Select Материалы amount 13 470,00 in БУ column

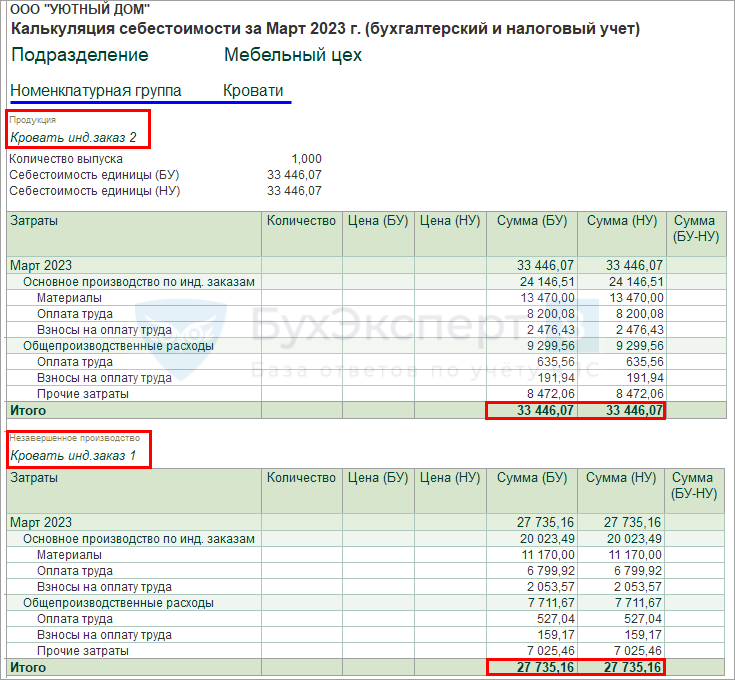click(547, 298)
